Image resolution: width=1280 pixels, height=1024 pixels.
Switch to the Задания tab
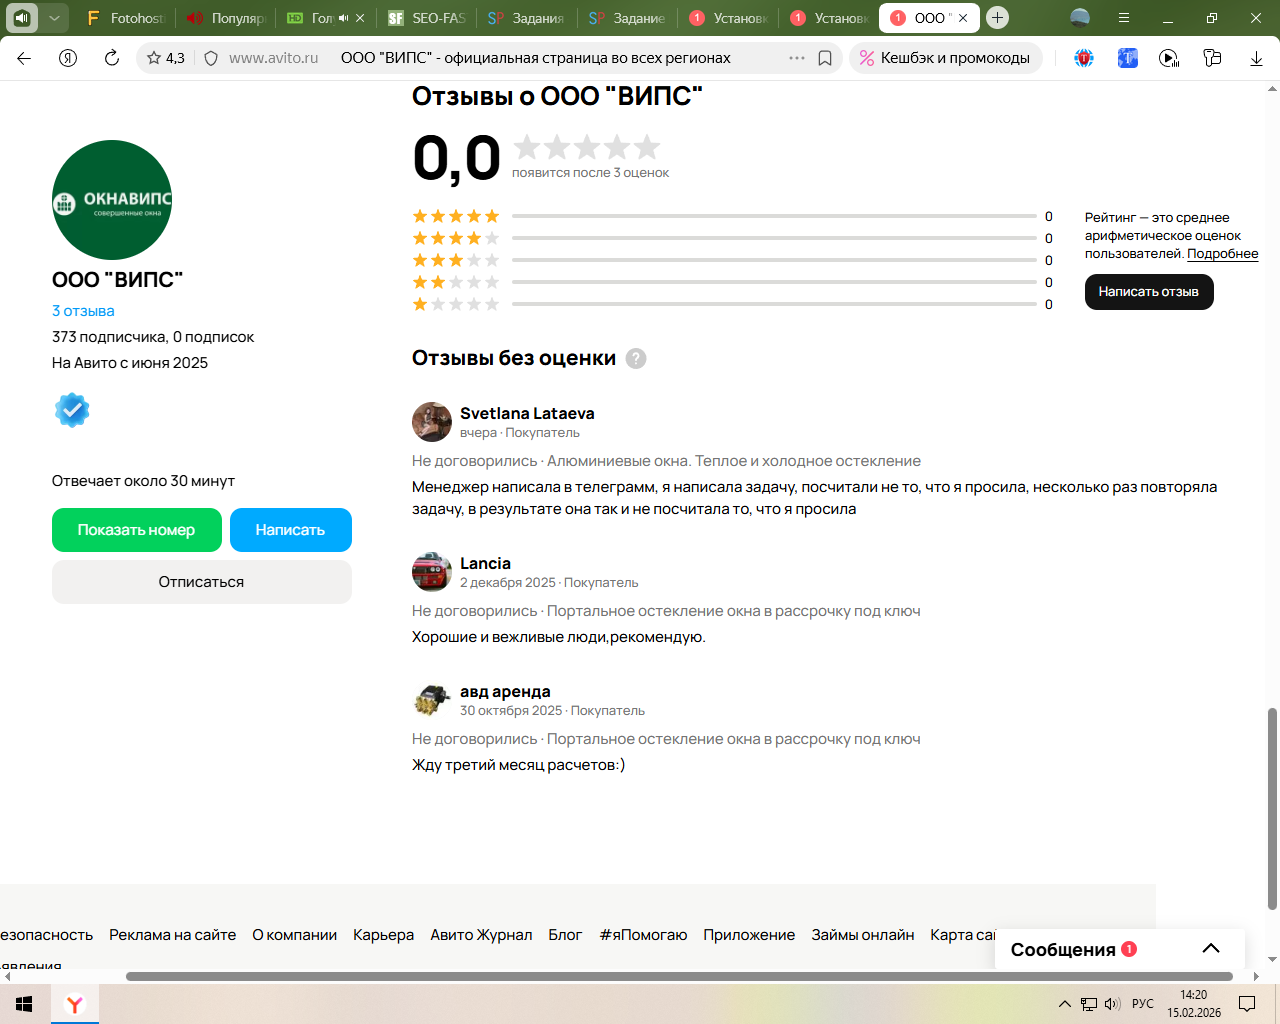[x=527, y=18]
